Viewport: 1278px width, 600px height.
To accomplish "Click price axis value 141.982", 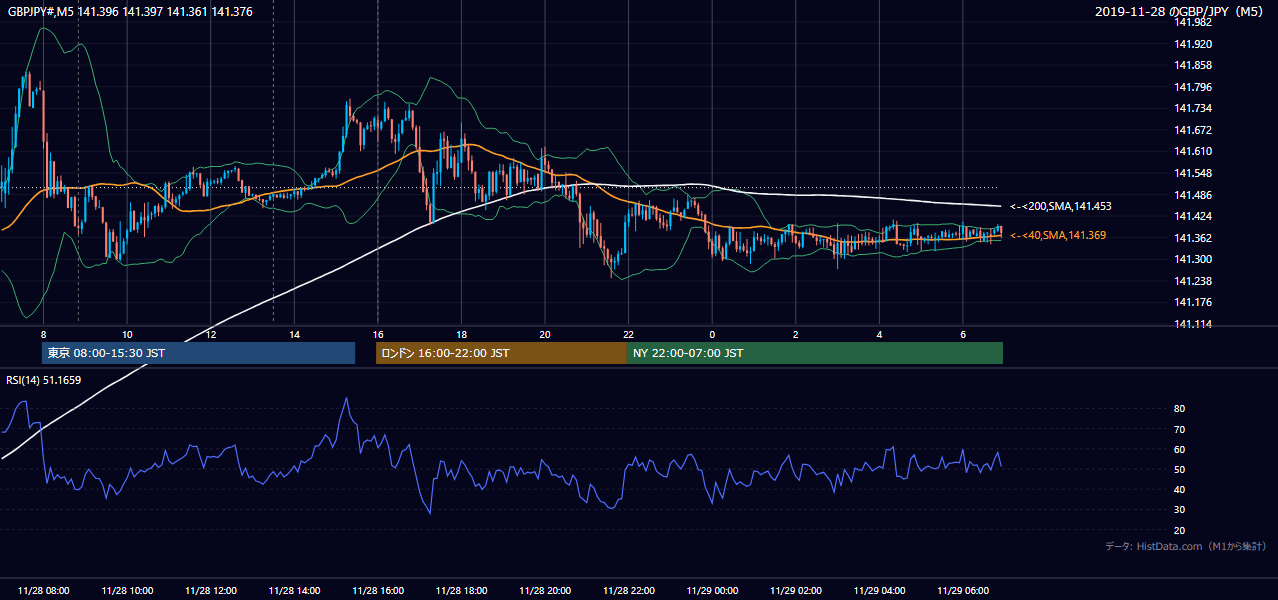I will [1193, 22].
